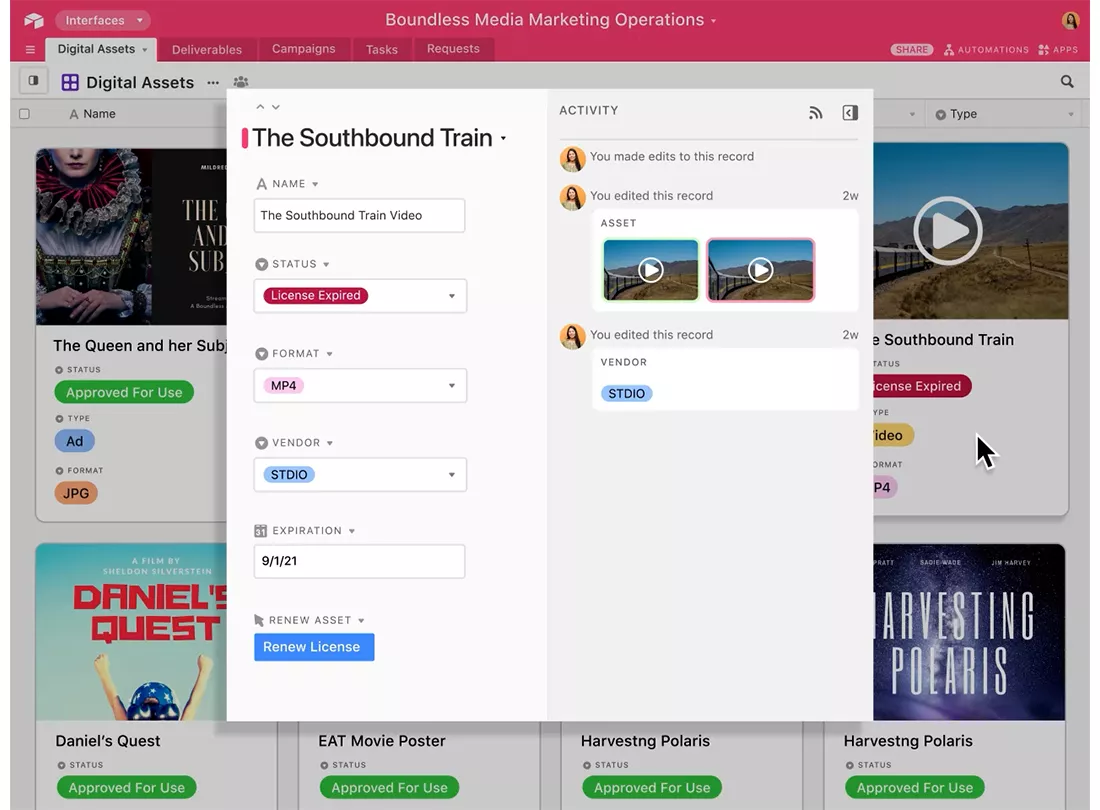Click the Renew License button
Viewport: 1100px width, 810px height.
[314, 647]
